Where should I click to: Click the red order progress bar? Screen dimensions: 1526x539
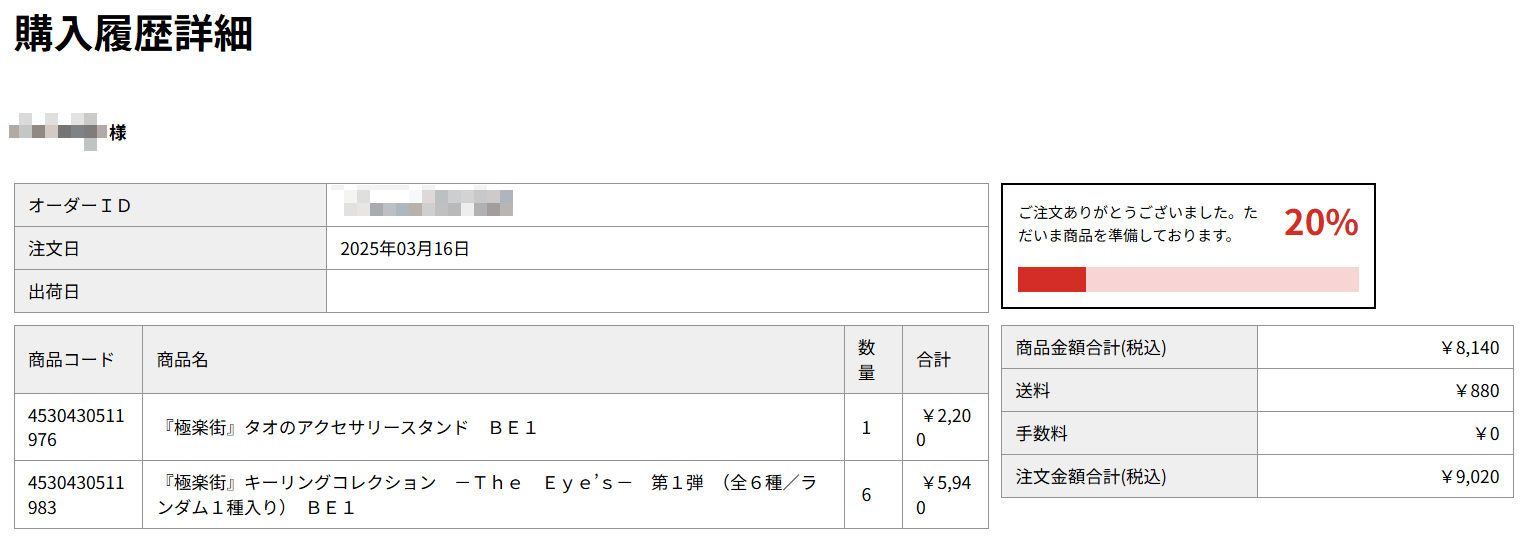[x=1188, y=279]
